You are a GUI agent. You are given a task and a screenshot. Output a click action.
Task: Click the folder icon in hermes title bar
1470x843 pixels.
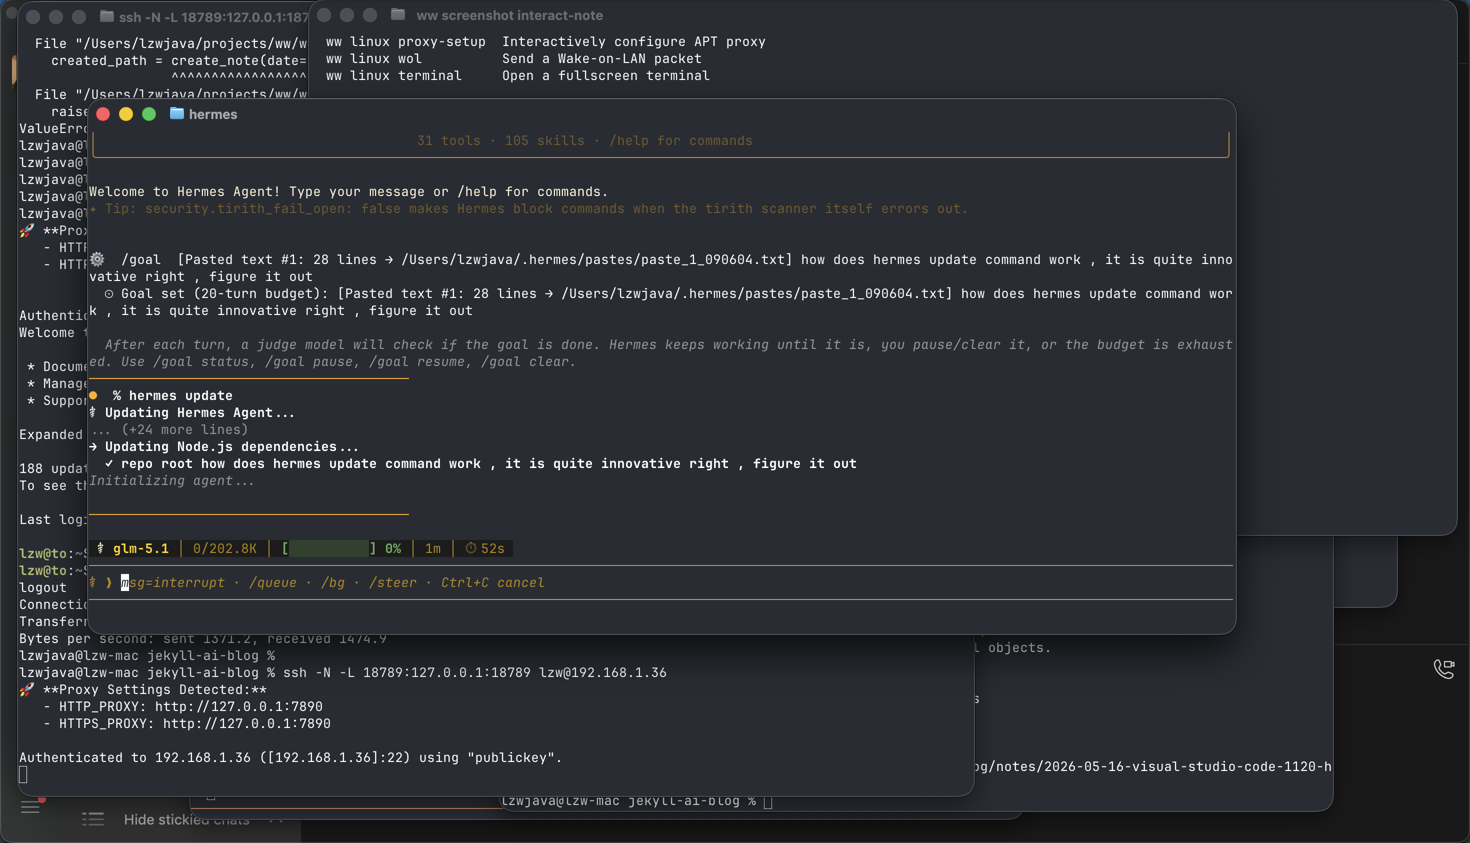177,114
